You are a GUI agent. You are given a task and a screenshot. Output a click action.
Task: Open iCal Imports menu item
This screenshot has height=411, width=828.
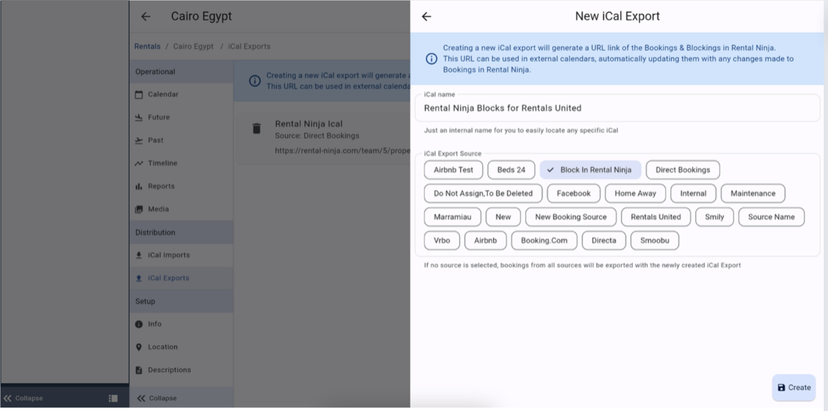pyautogui.click(x=181, y=255)
